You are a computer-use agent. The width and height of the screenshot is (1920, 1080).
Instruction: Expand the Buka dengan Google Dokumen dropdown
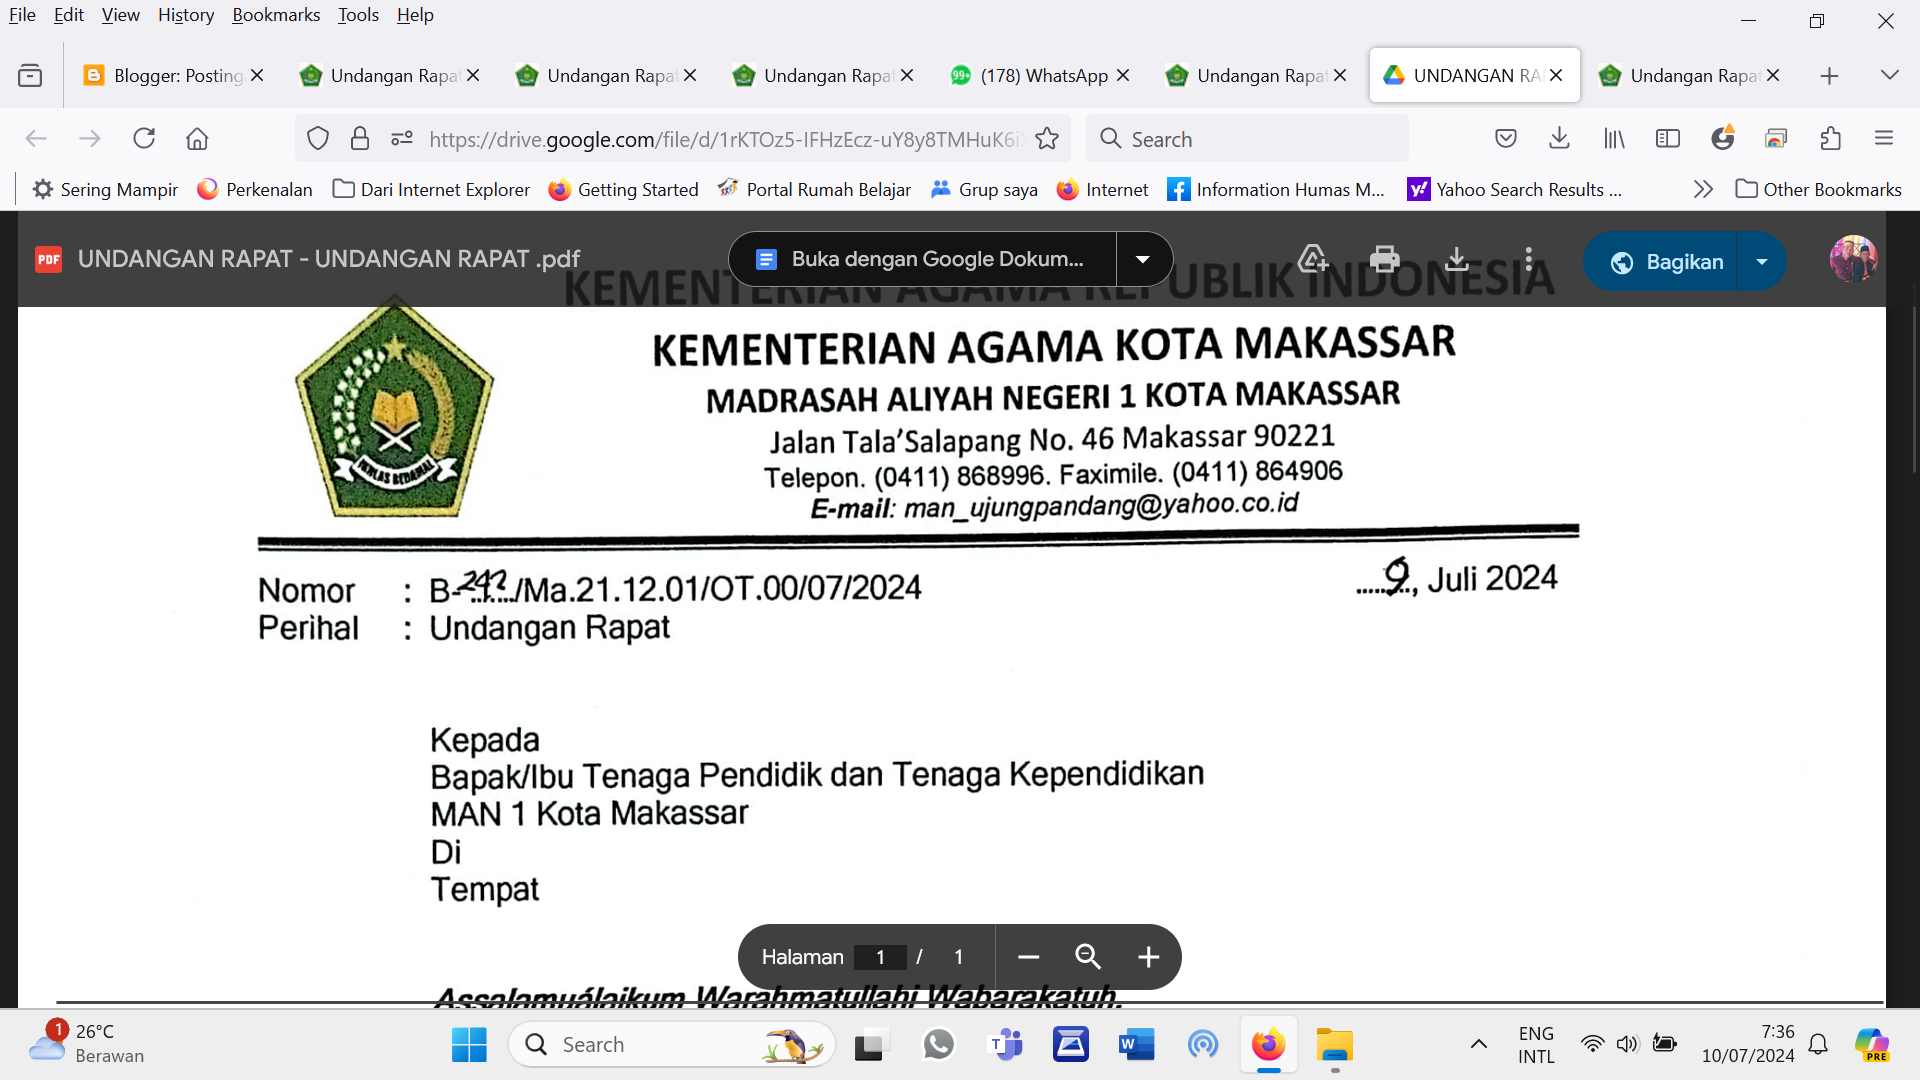[x=1143, y=258]
